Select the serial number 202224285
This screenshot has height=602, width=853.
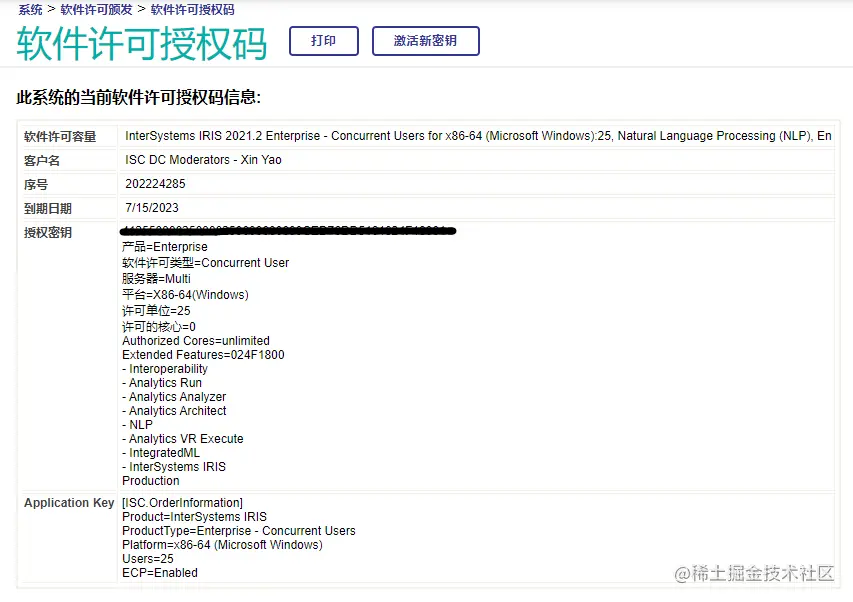pos(155,184)
